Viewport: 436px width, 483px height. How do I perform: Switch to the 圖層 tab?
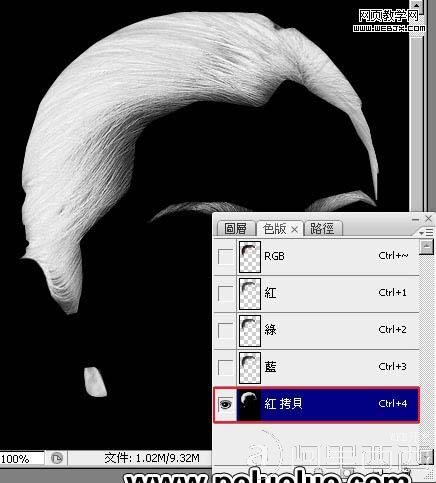[x=236, y=229]
